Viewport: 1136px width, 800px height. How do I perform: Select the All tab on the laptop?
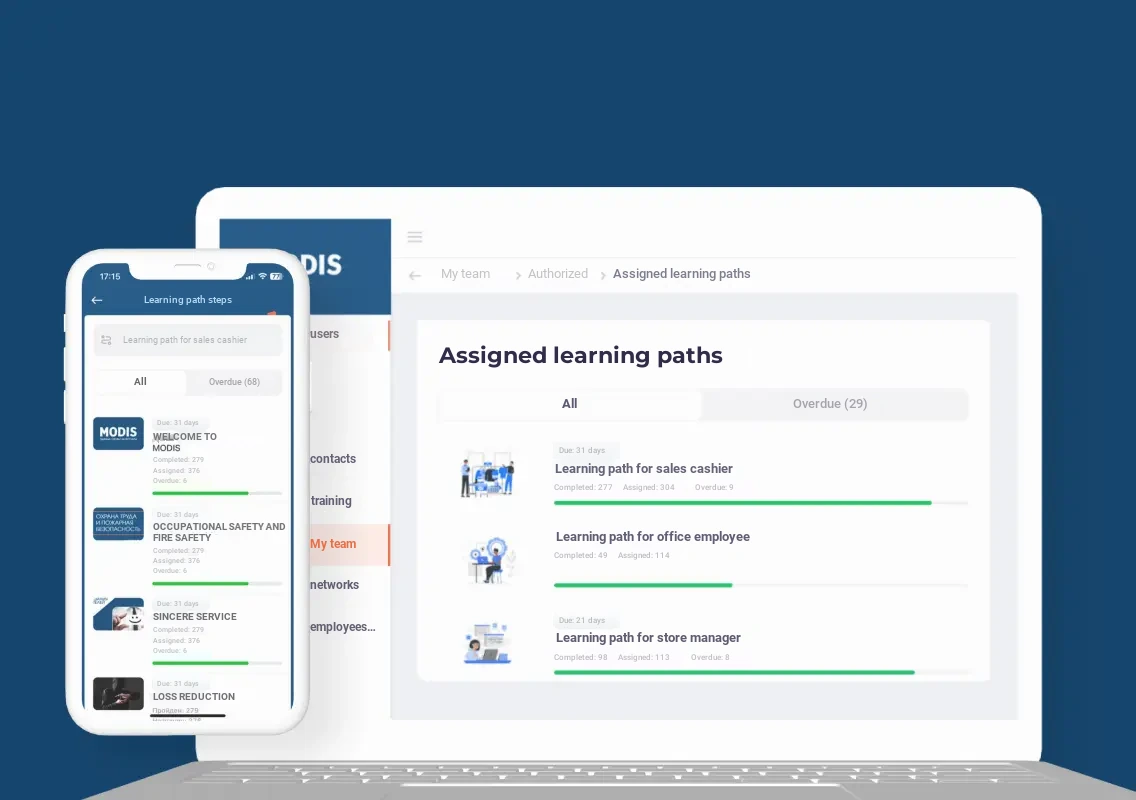pyautogui.click(x=569, y=404)
